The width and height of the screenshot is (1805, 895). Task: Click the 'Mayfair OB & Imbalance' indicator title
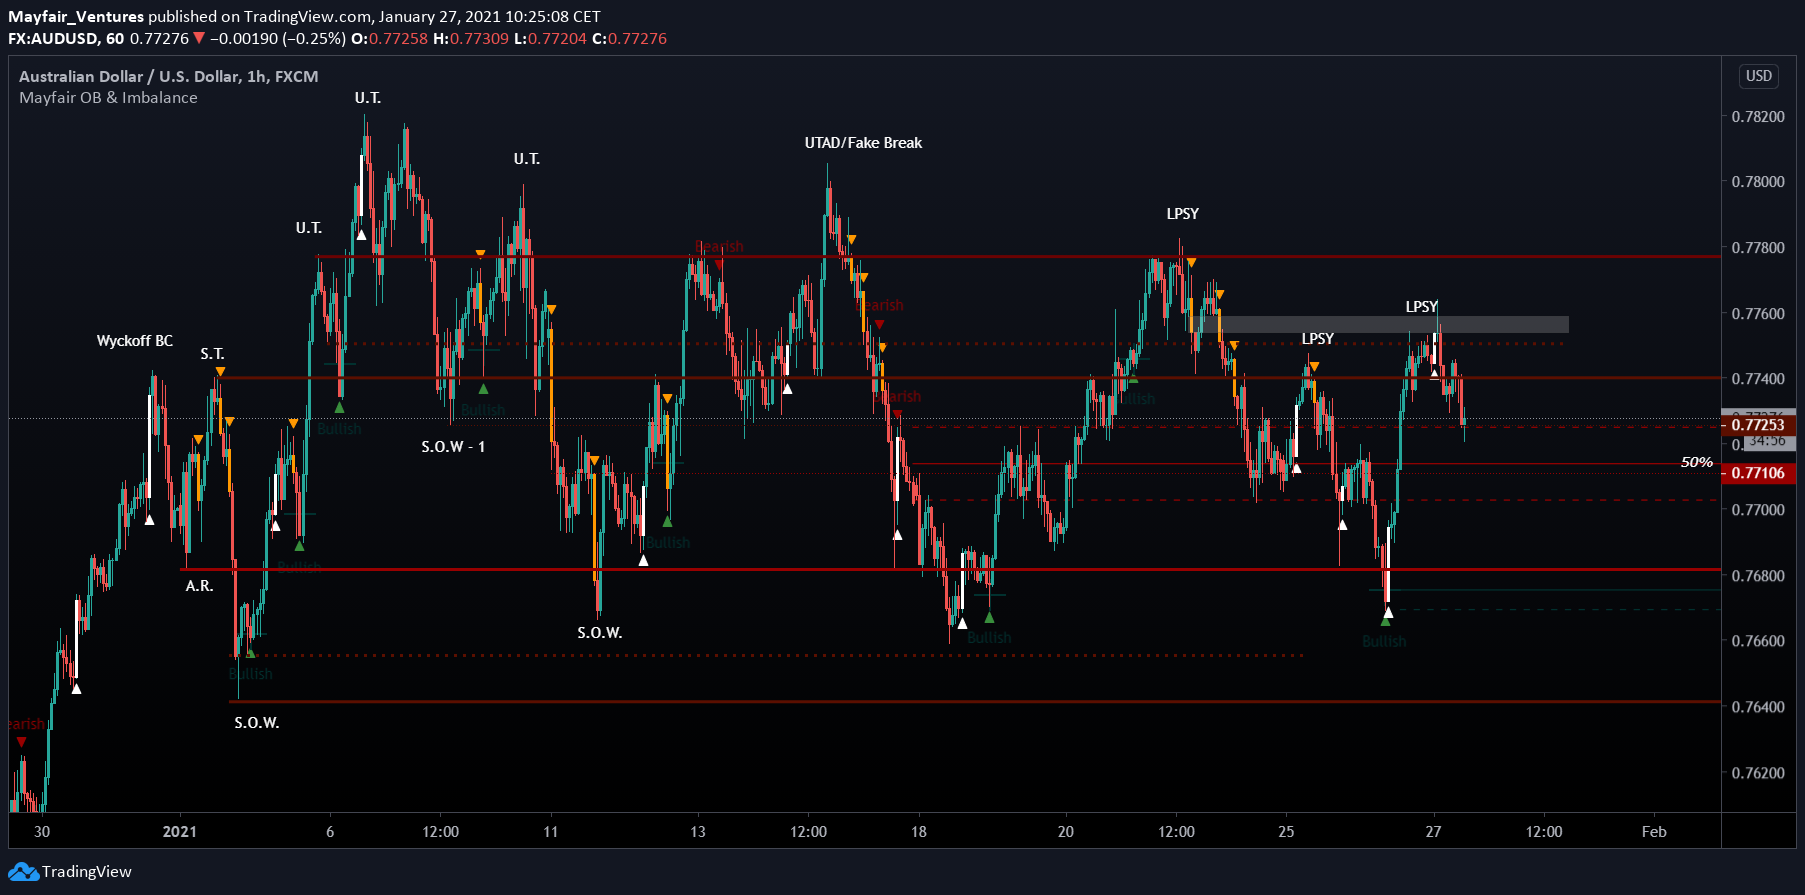point(108,98)
